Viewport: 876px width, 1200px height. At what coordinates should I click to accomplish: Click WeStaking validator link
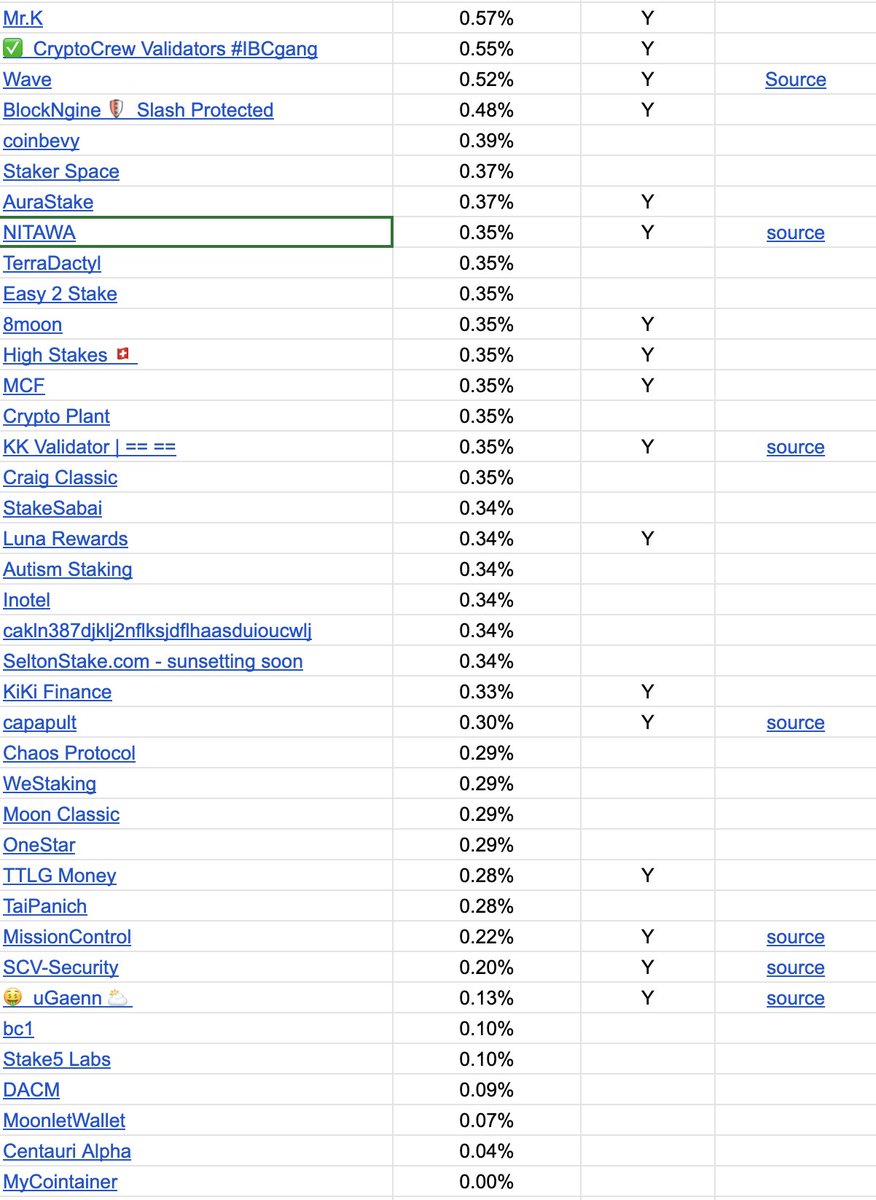[50, 784]
